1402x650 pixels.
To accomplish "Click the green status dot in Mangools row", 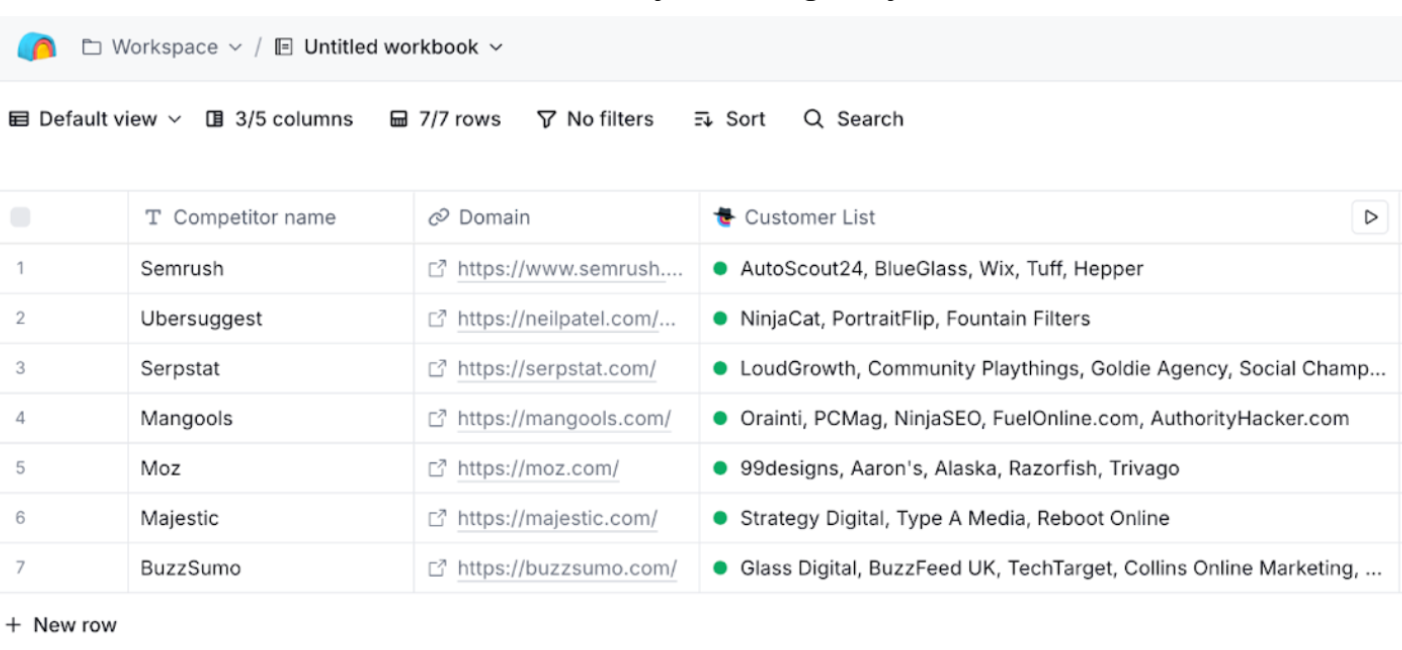I will pyautogui.click(x=720, y=418).
